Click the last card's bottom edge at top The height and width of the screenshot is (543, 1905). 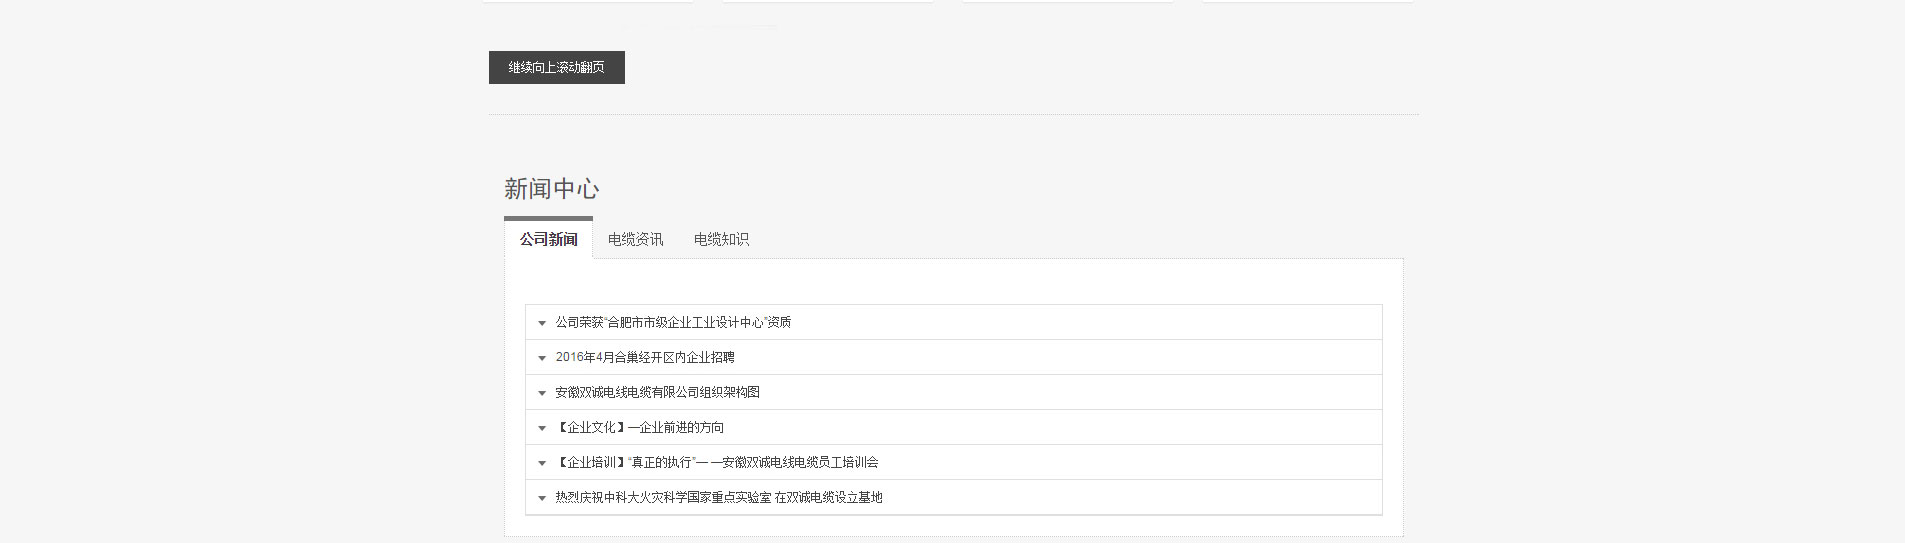[1308, 1]
